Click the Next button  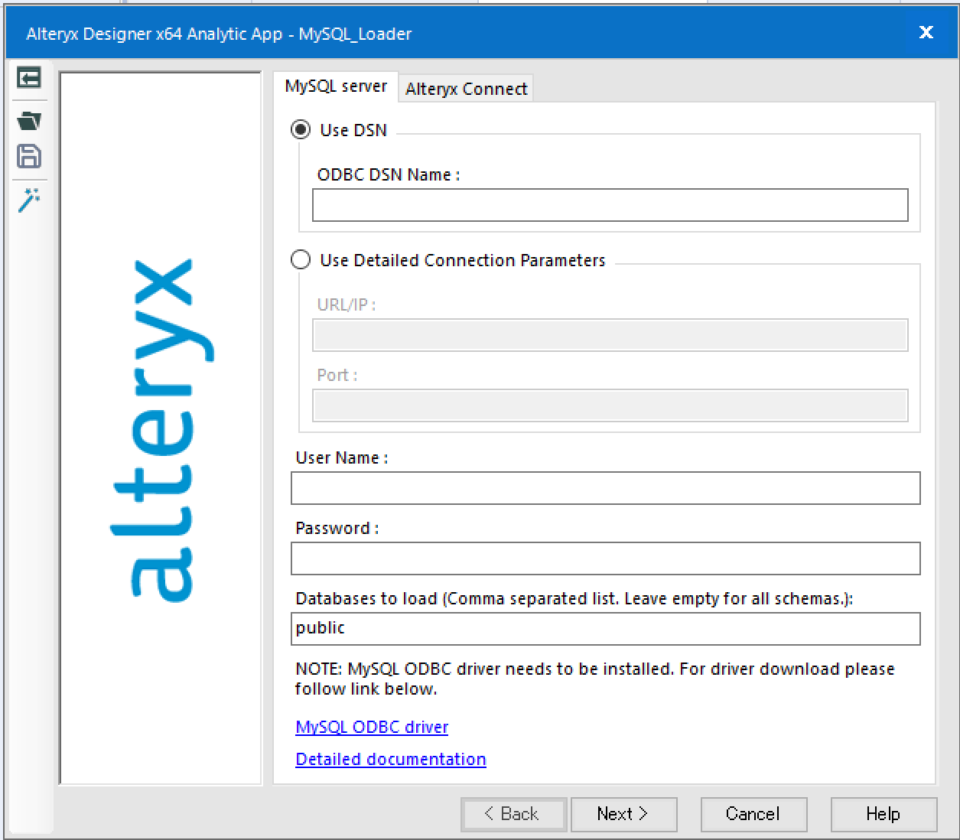(624, 814)
